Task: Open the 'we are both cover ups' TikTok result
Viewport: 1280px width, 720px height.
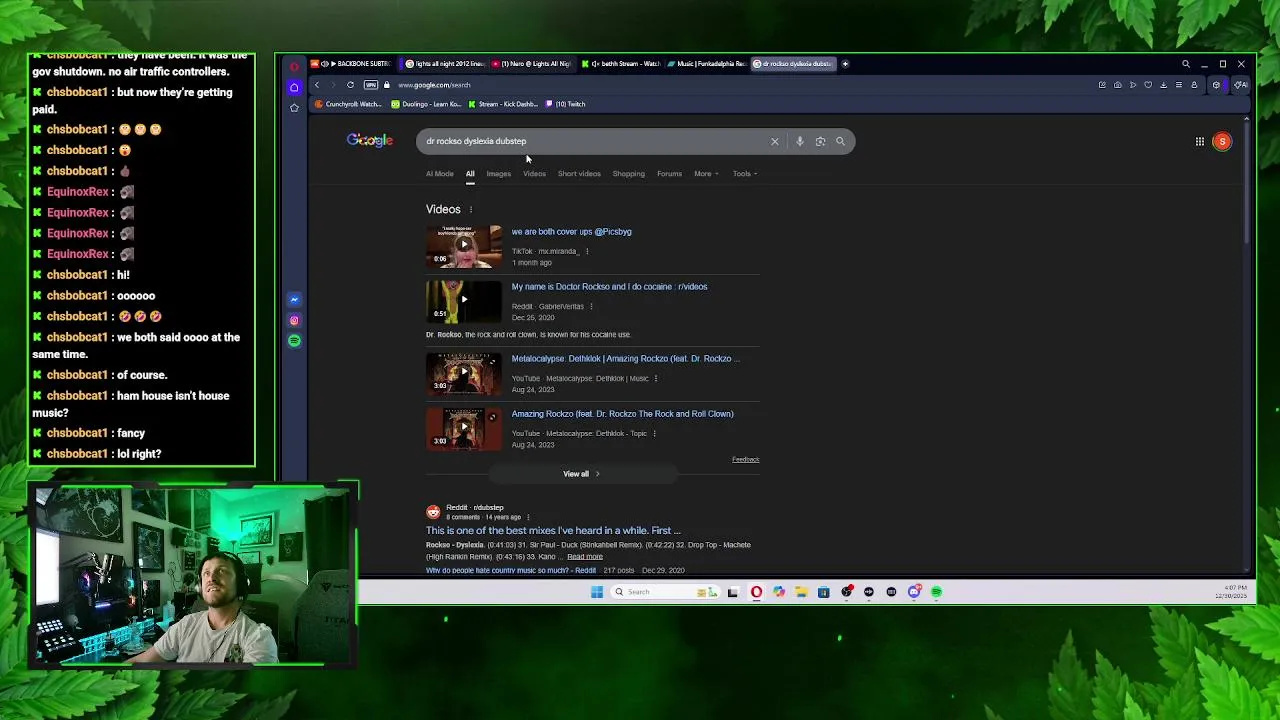Action: pyautogui.click(x=571, y=232)
